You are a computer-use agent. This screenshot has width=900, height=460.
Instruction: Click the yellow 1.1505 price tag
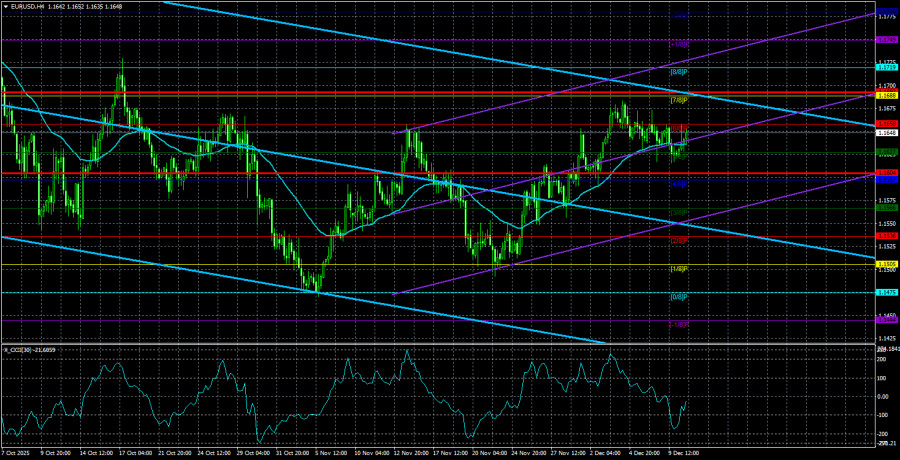885,264
